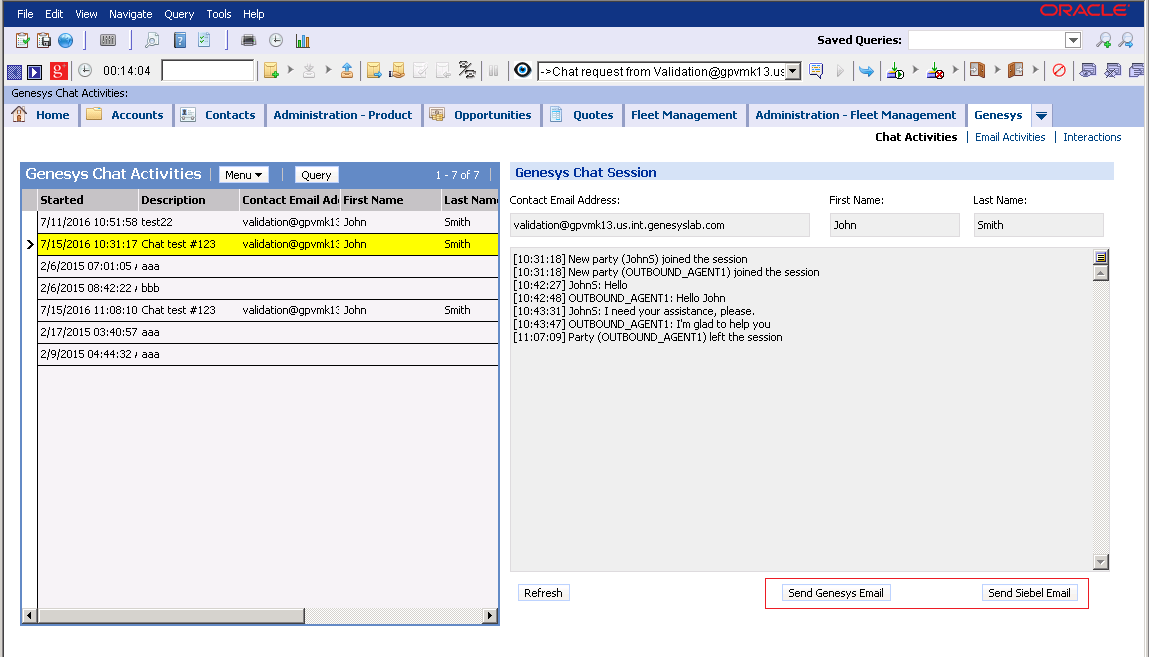This screenshot has height=657, width=1149.
Task: Click the blue Transfer arrow icon
Action: [866, 70]
